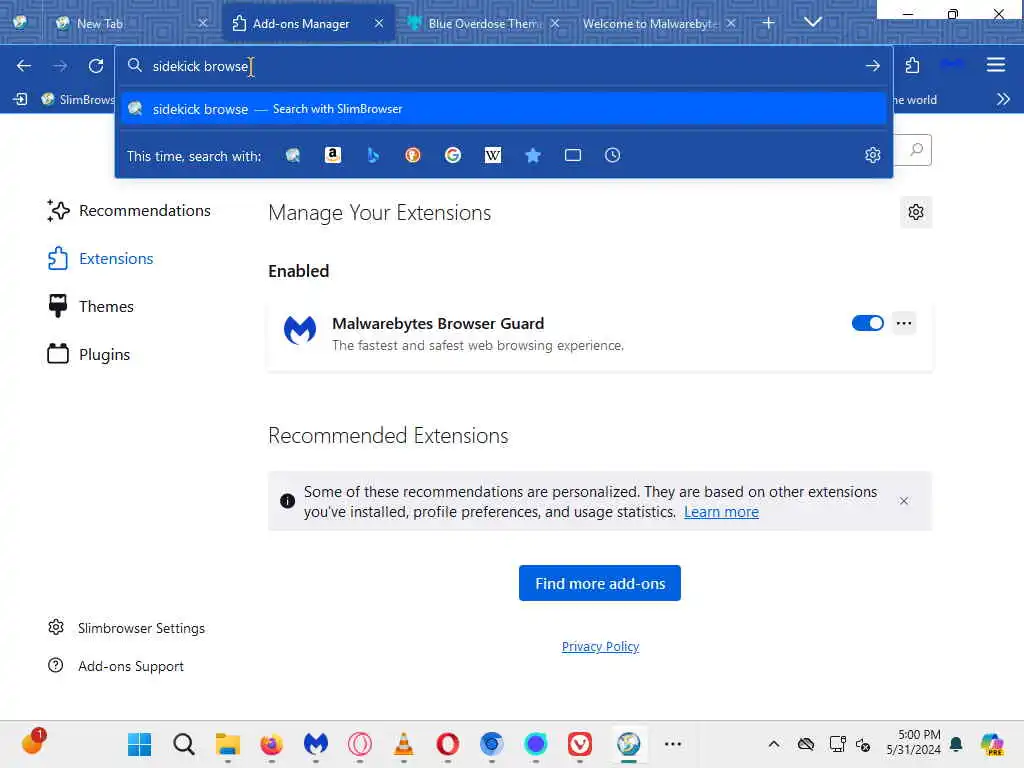Switch to Welcome to Malwarebytes tab

click(x=660, y=24)
